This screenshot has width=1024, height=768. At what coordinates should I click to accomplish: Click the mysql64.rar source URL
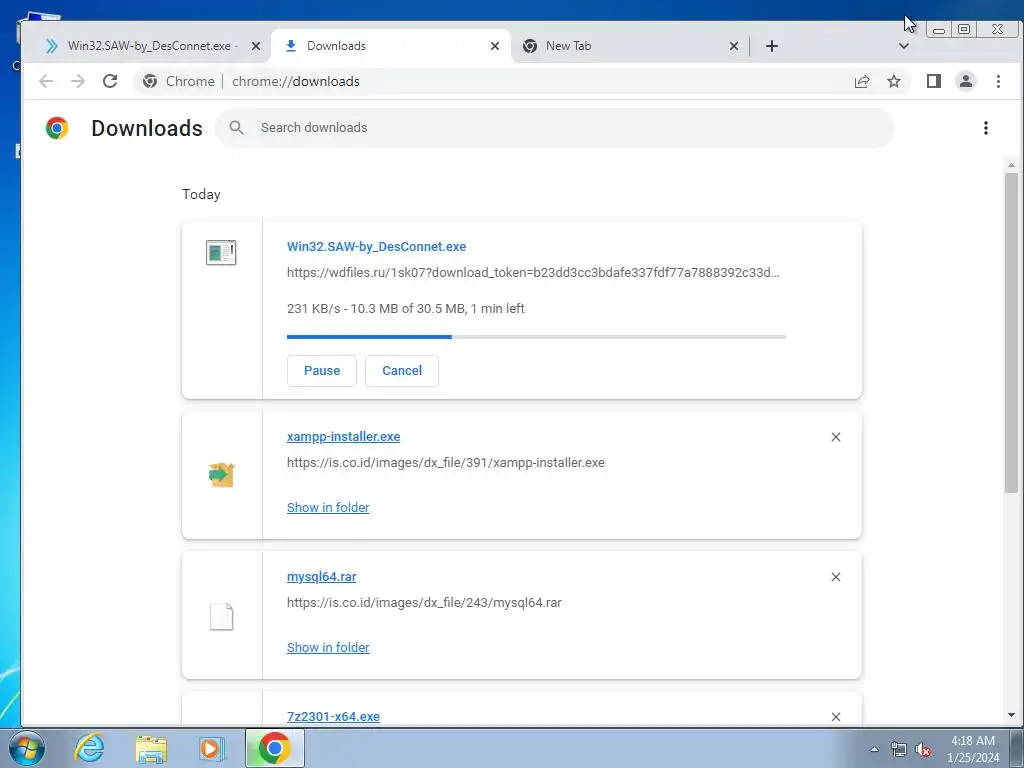pos(424,602)
